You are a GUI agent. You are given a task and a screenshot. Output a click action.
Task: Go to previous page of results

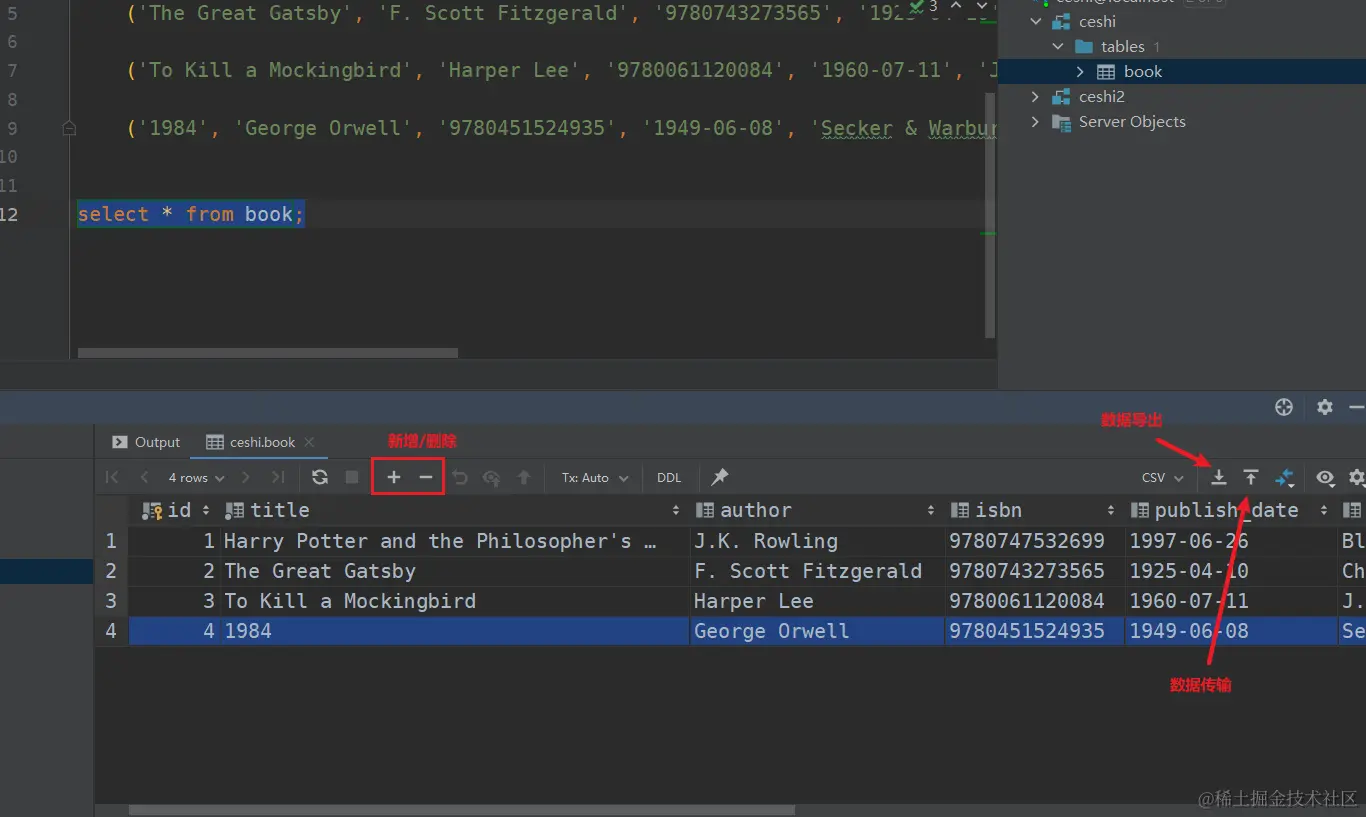144,478
